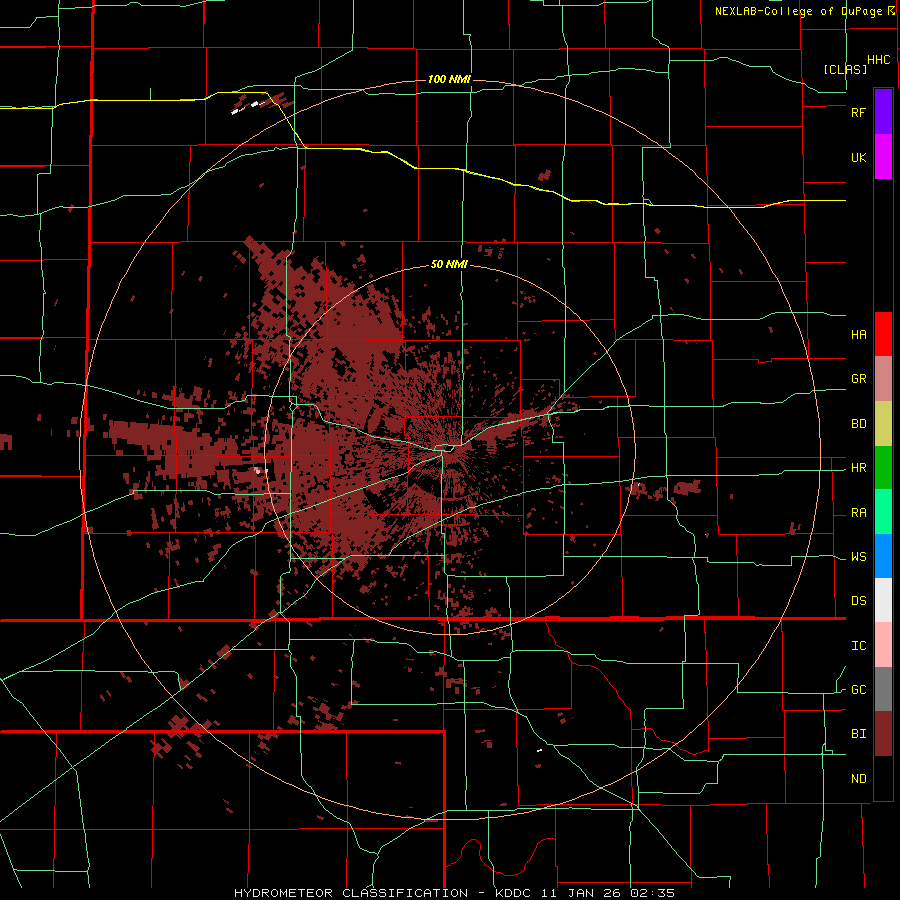Click the dark green HR legend swatch

[883, 468]
